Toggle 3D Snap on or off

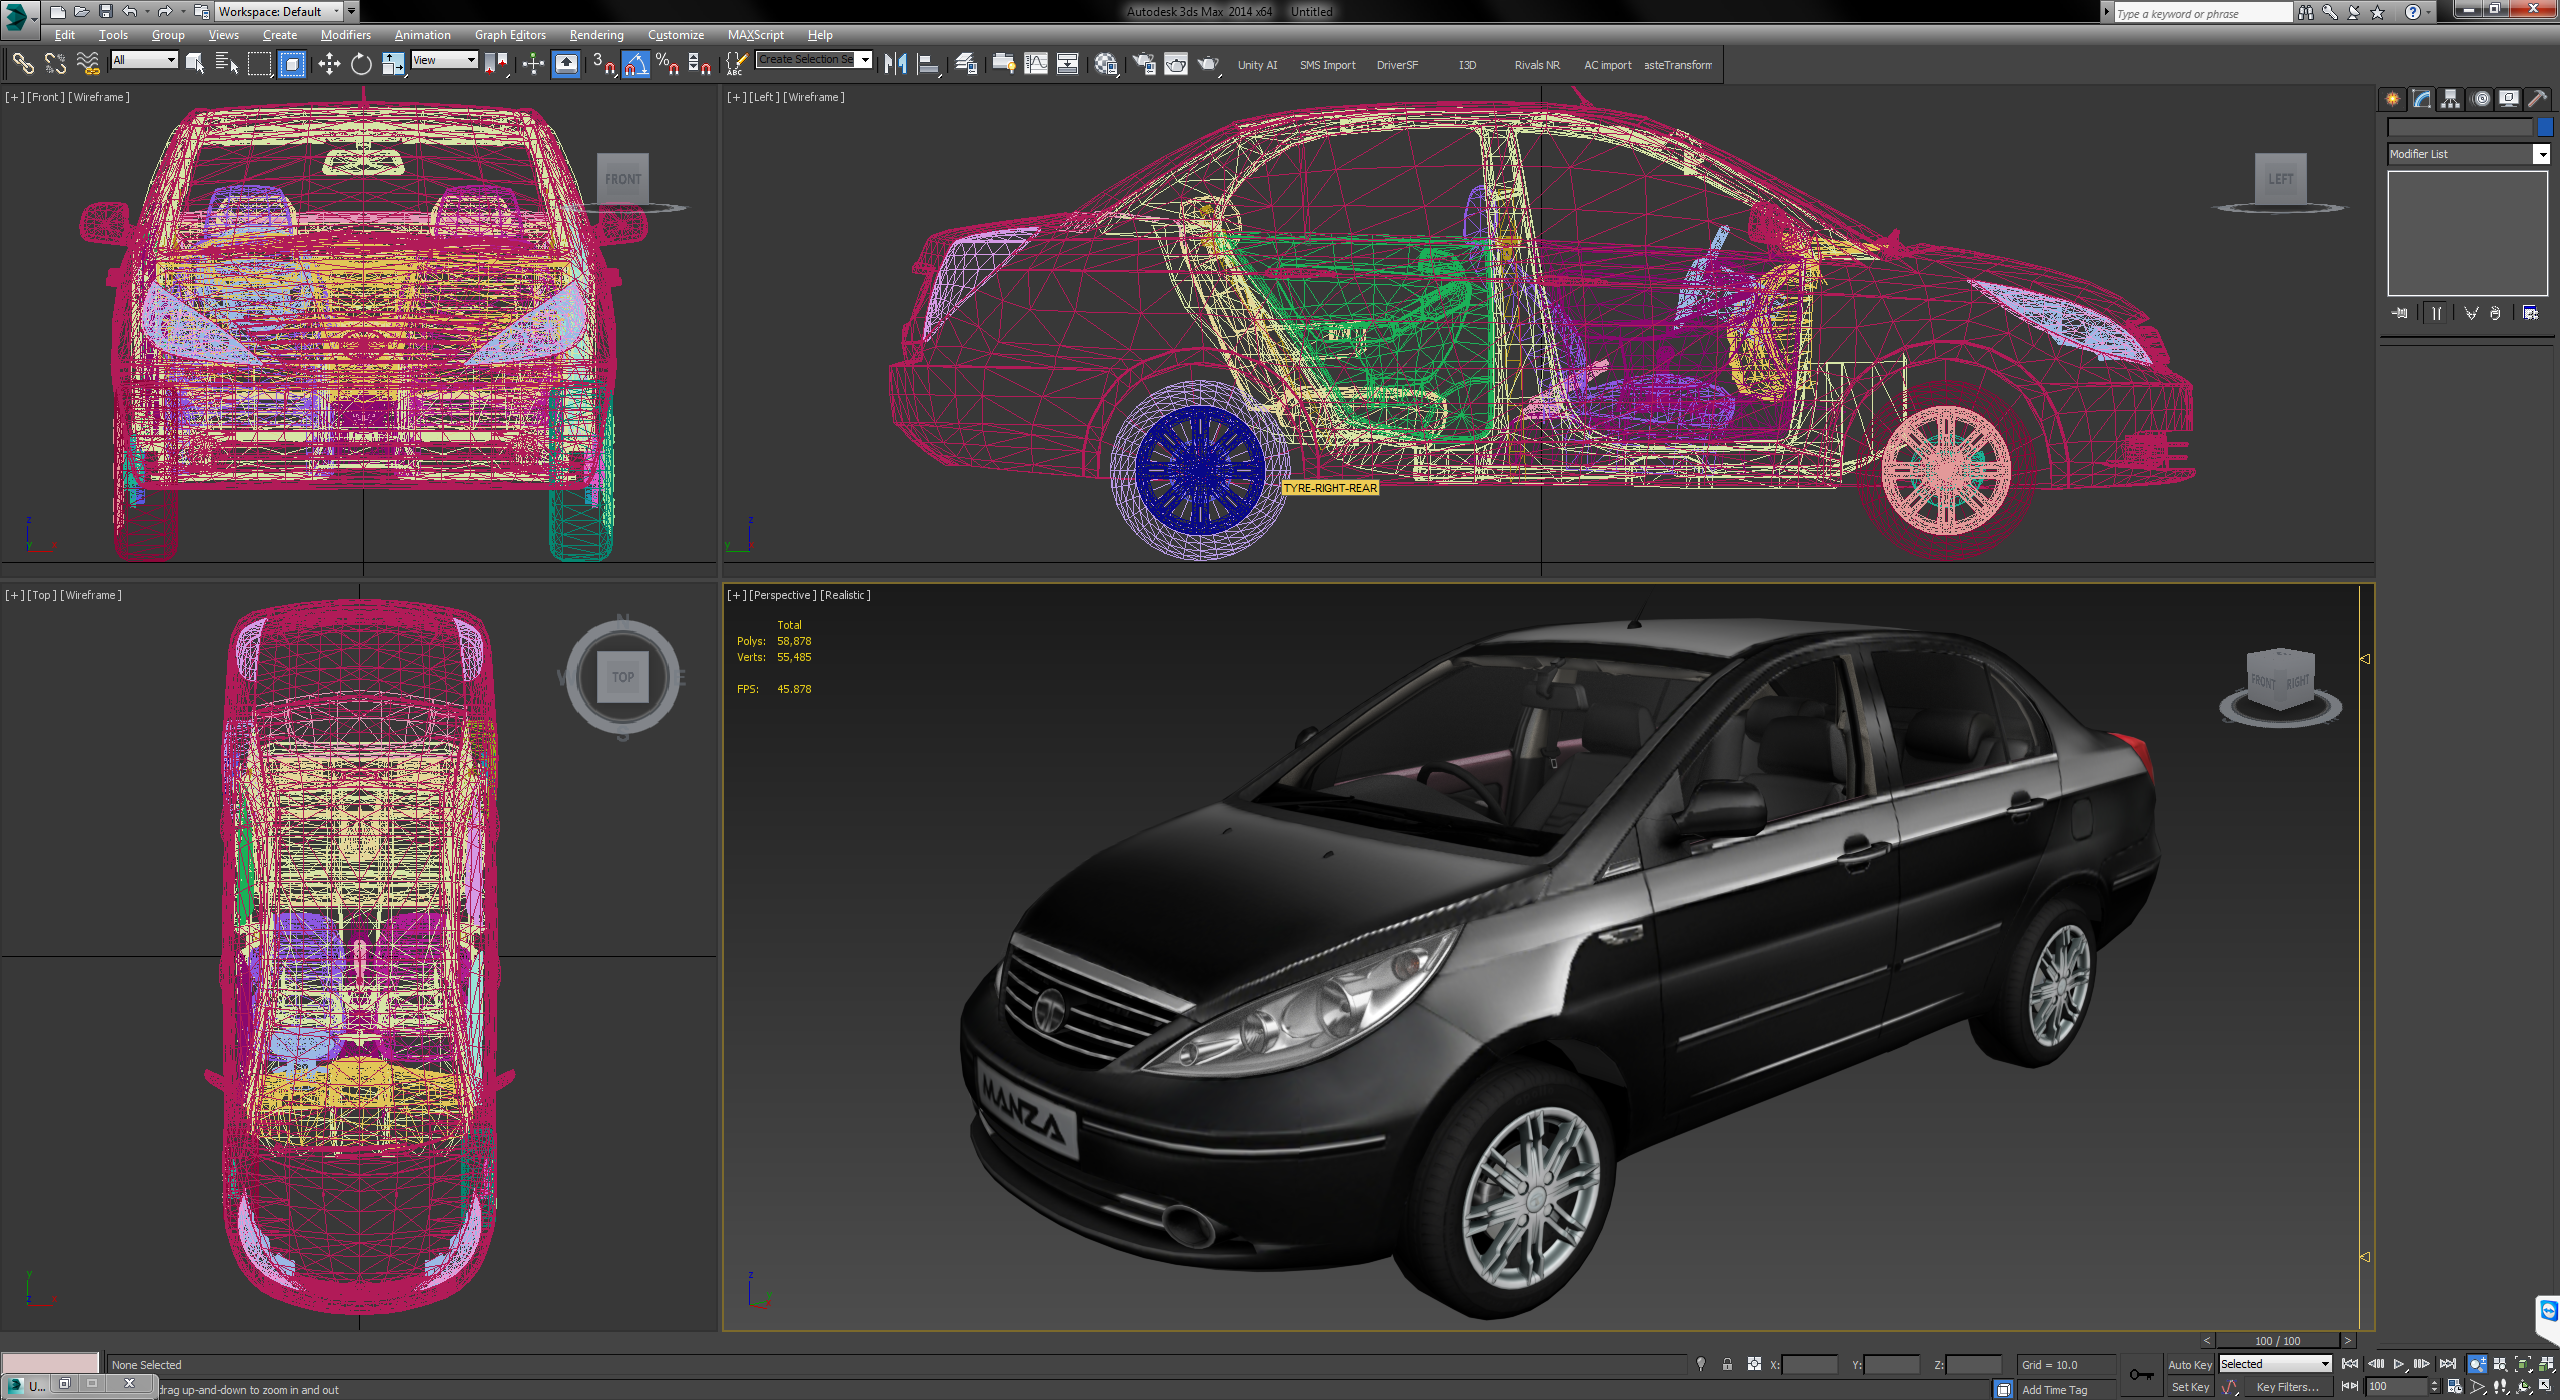click(601, 63)
